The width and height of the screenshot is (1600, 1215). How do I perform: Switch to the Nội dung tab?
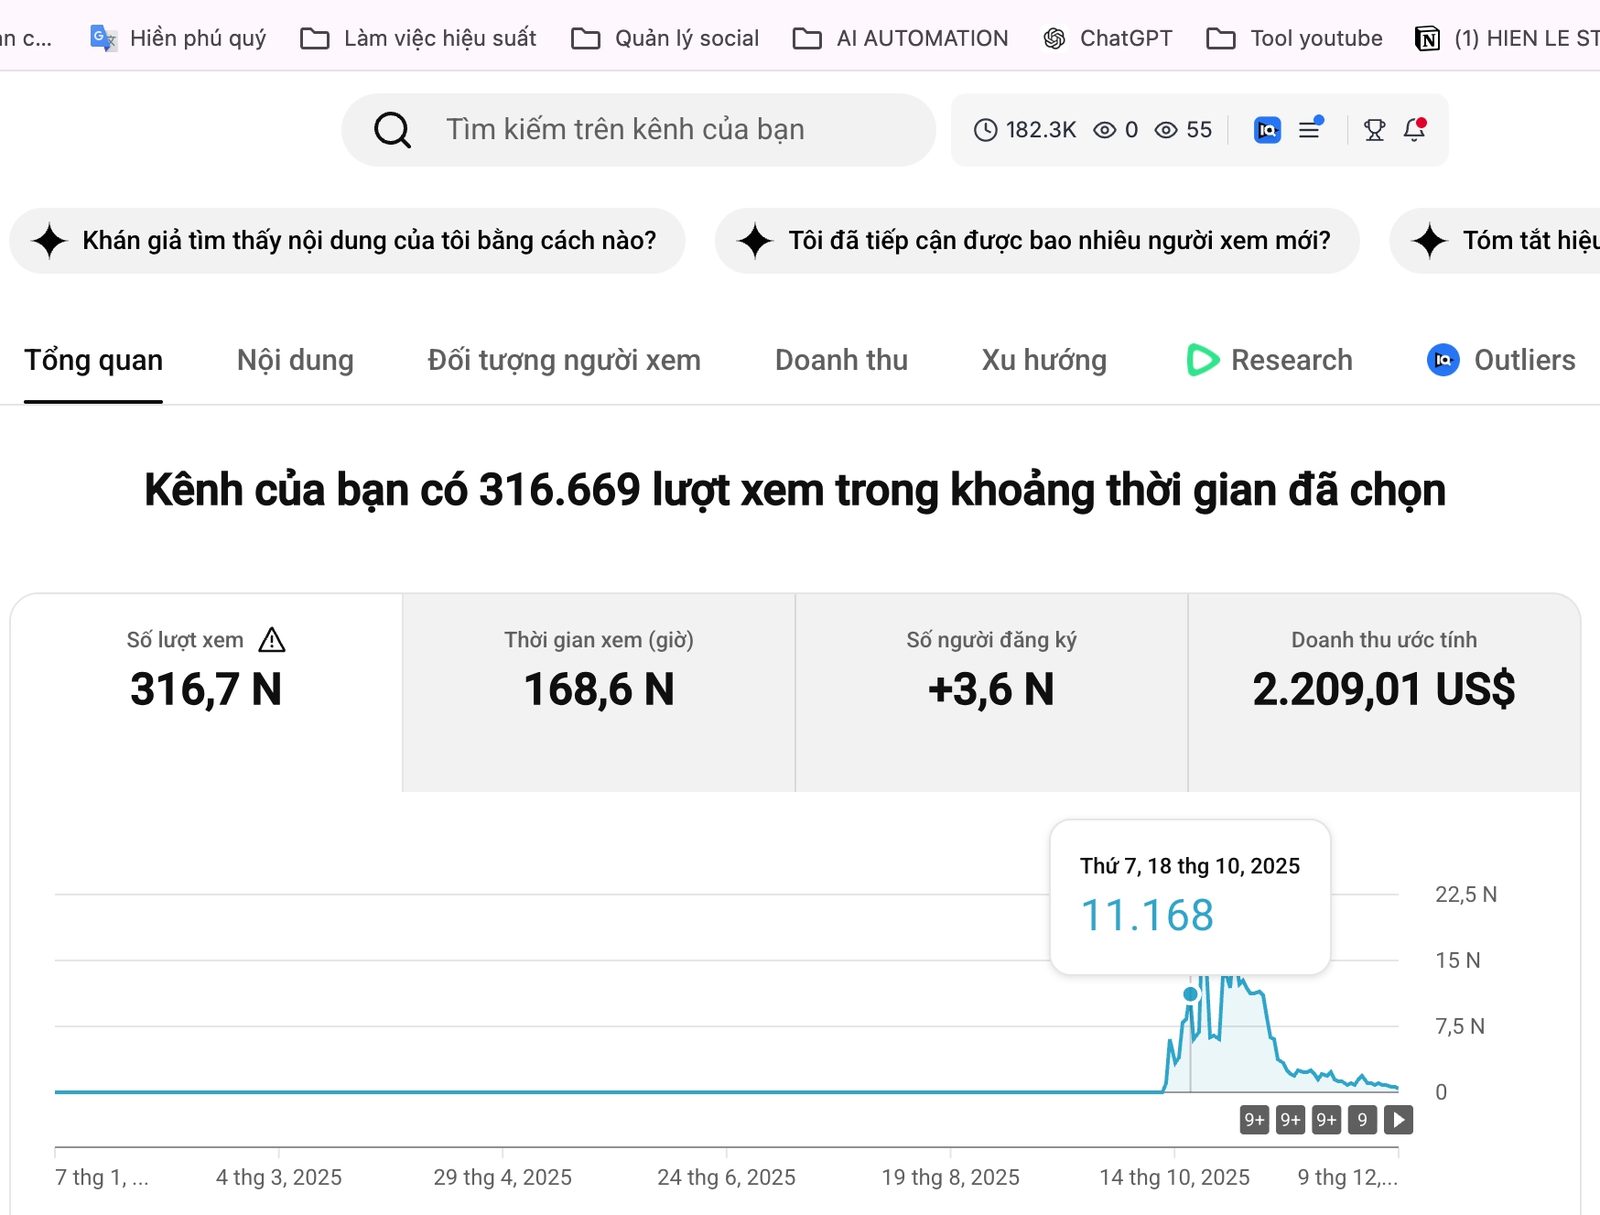point(295,360)
